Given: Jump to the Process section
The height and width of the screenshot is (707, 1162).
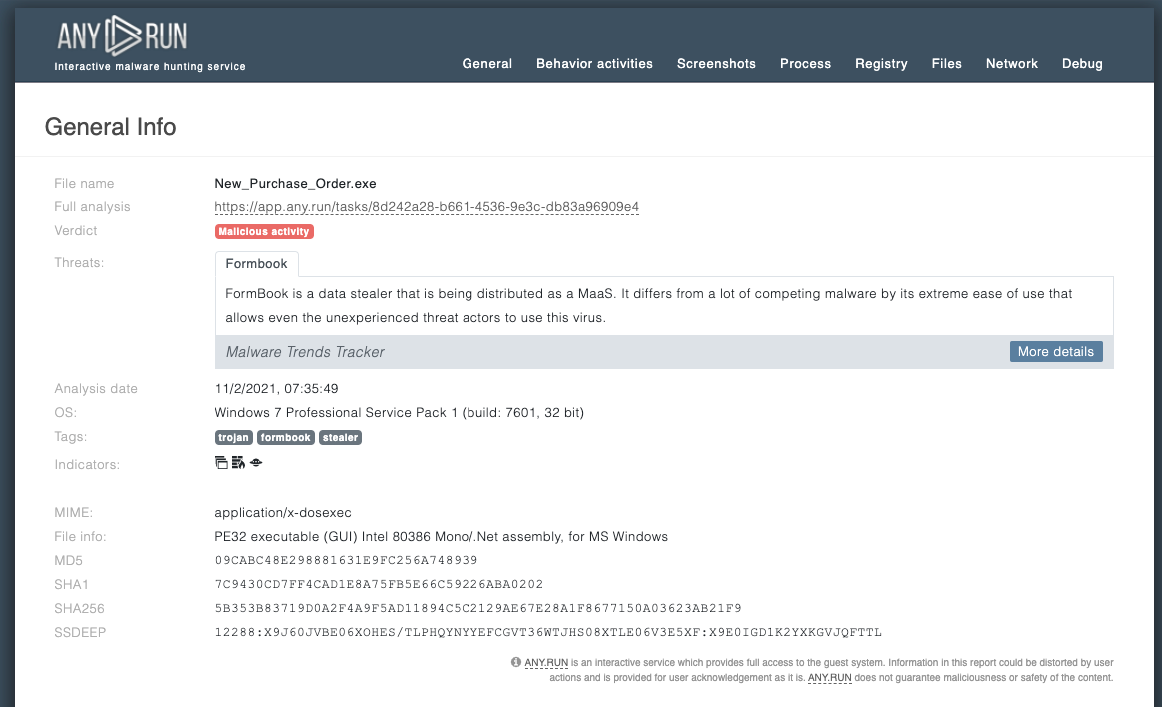Looking at the screenshot, I should (806, 64).
